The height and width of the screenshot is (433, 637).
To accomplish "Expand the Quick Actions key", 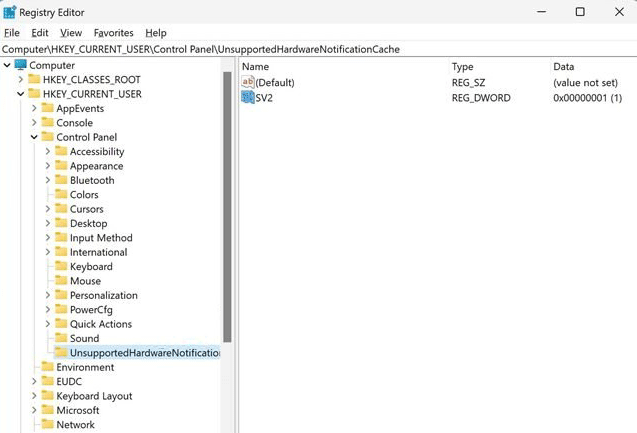I will pyautogui.click(x=48, y=324).
